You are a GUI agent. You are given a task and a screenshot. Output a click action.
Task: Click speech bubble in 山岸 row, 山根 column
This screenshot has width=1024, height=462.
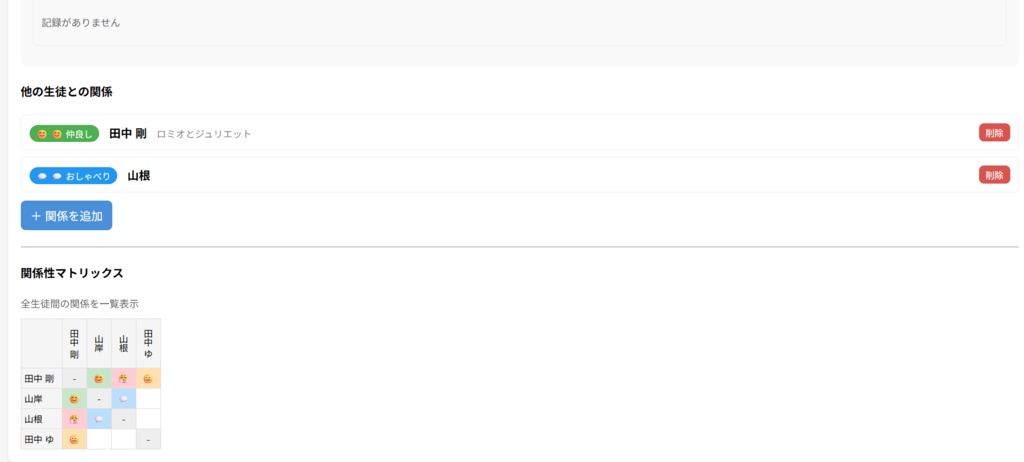[123, 399]
